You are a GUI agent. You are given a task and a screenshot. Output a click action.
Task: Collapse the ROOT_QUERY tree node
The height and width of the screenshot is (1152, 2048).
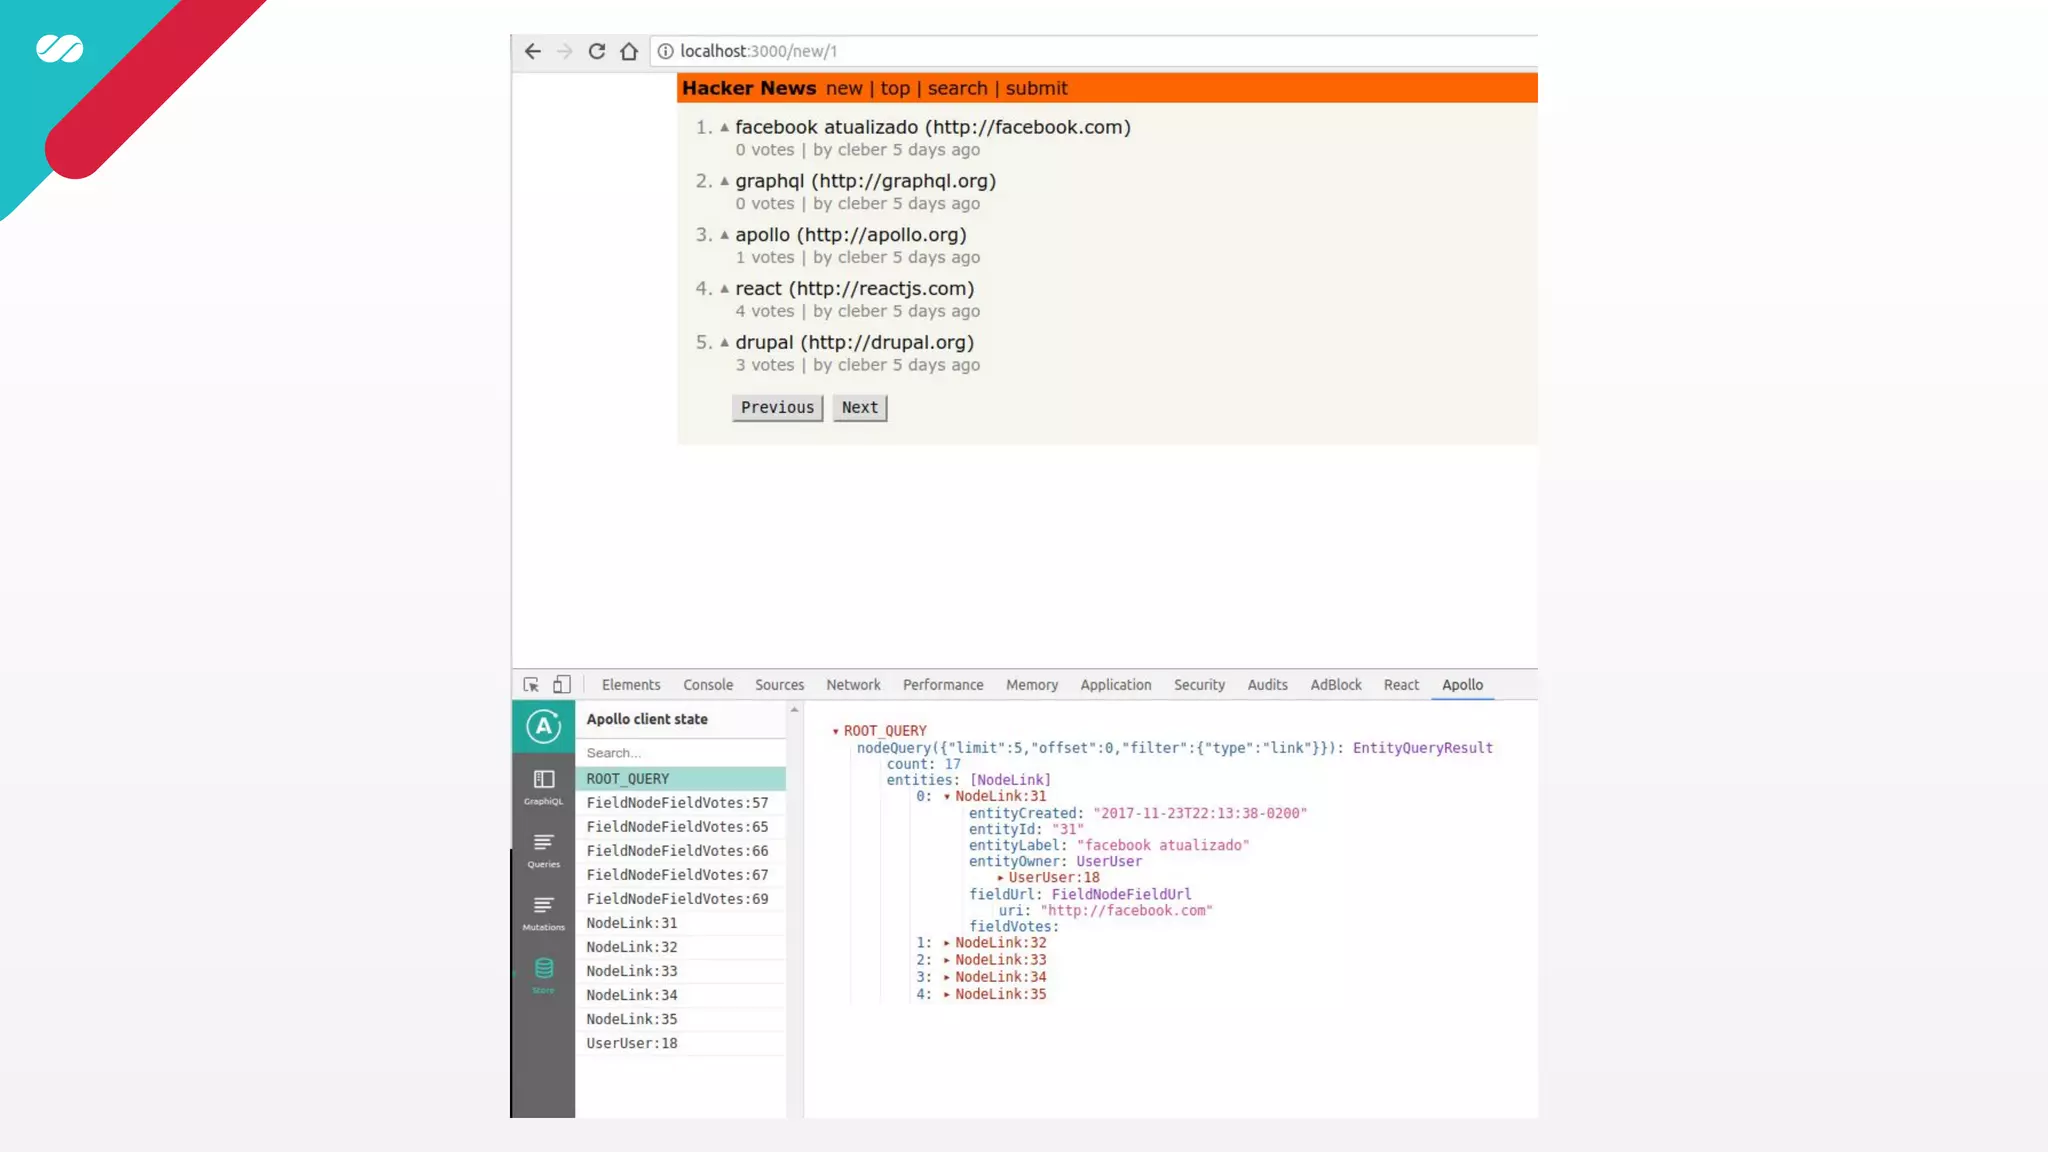pyautogui.click(x=835, y=732)
